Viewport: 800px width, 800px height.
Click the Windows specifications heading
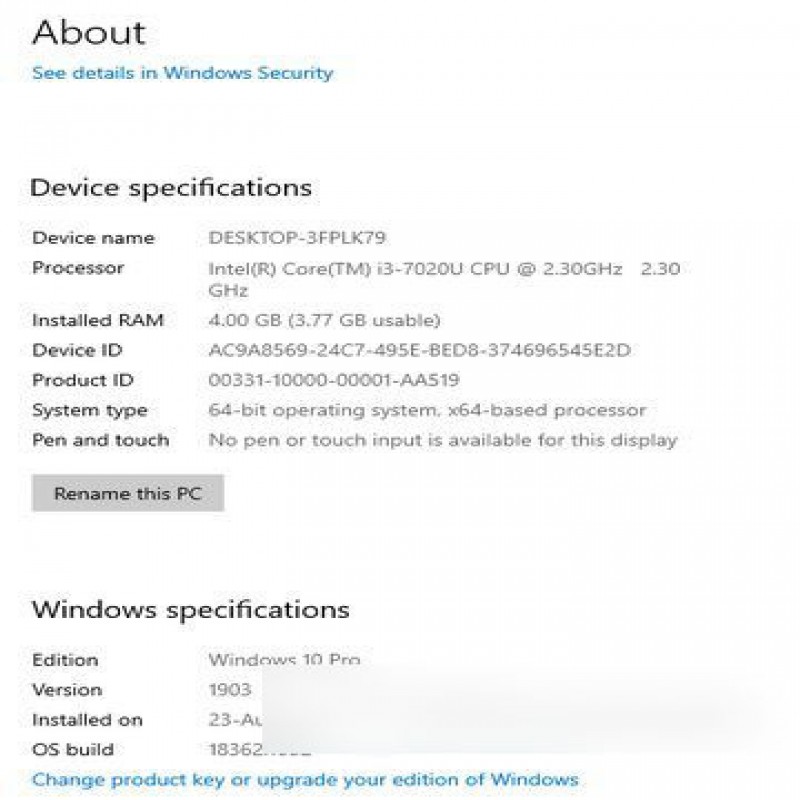(191, 610)
